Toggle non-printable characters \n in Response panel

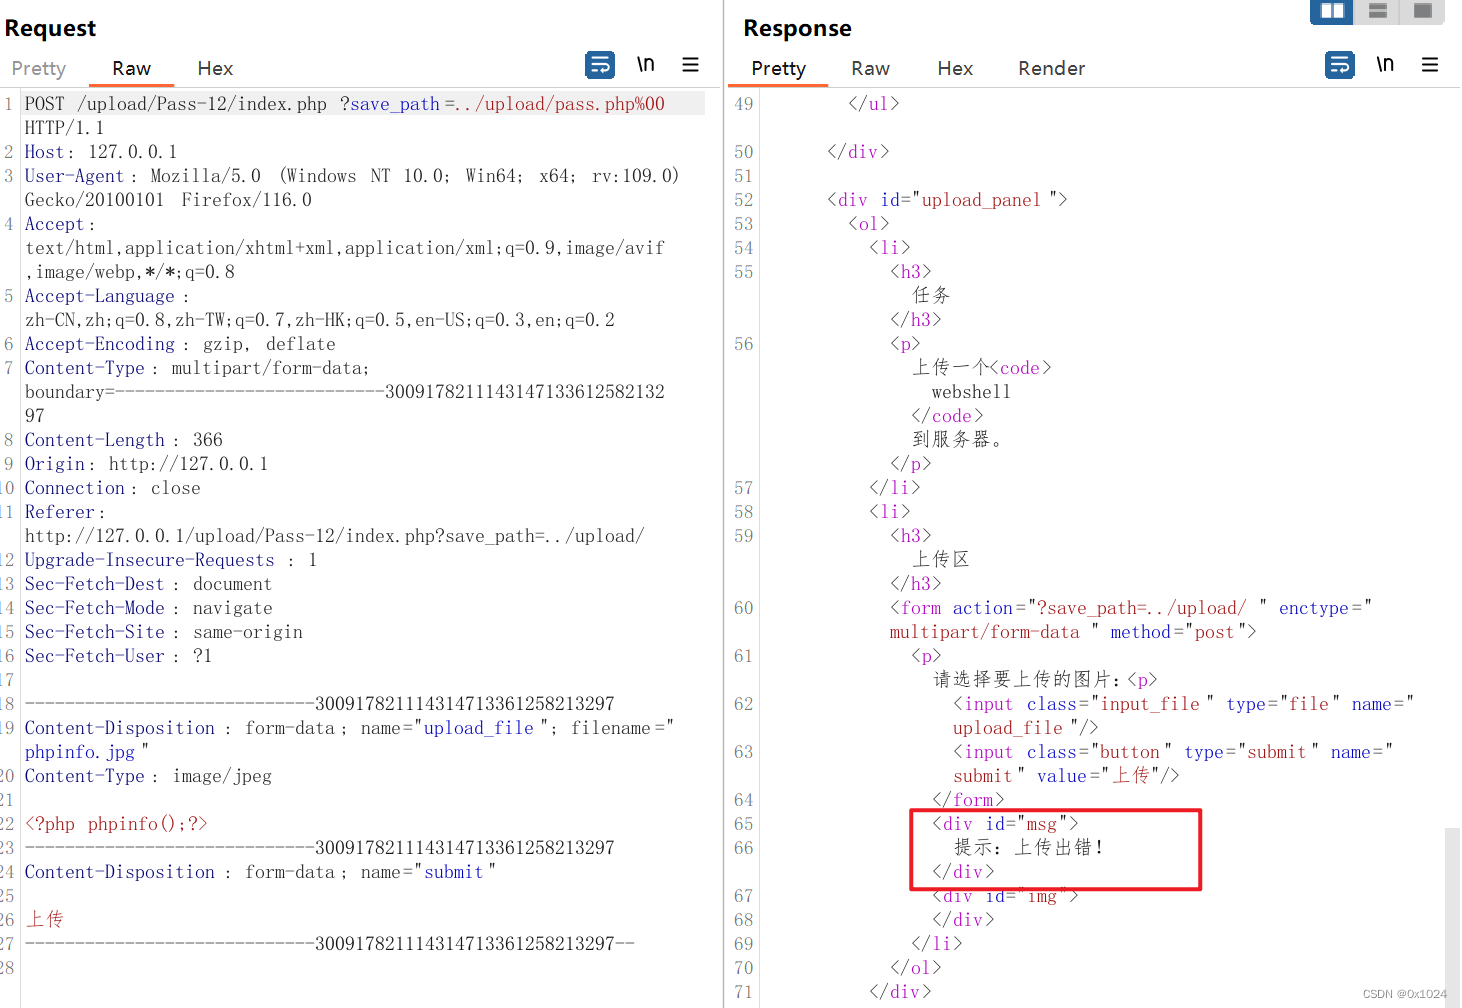pos(1385,65)
